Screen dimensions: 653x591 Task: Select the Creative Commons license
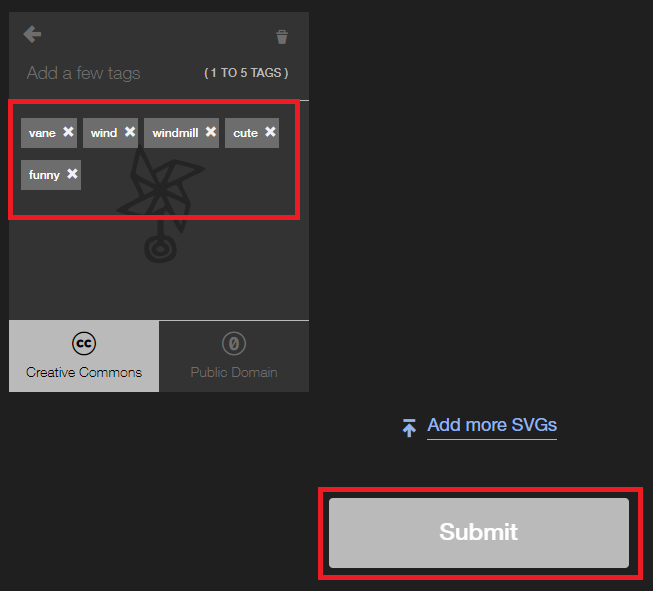click(x=84, y=356)
